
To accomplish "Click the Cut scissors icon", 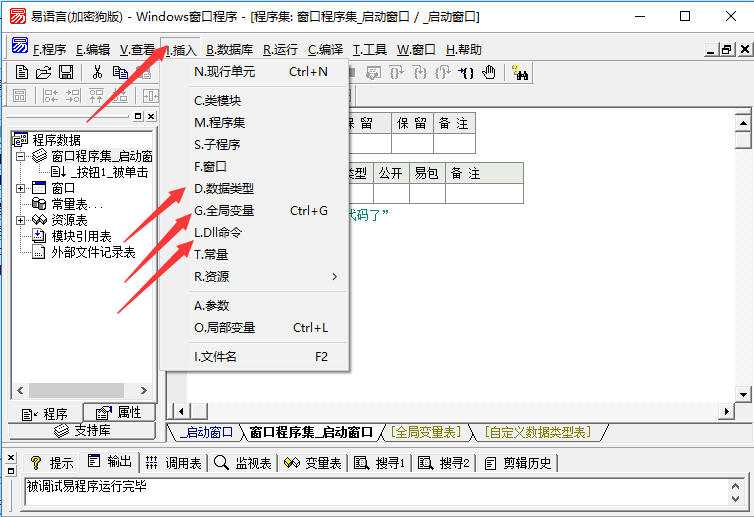I will (98, 72).
